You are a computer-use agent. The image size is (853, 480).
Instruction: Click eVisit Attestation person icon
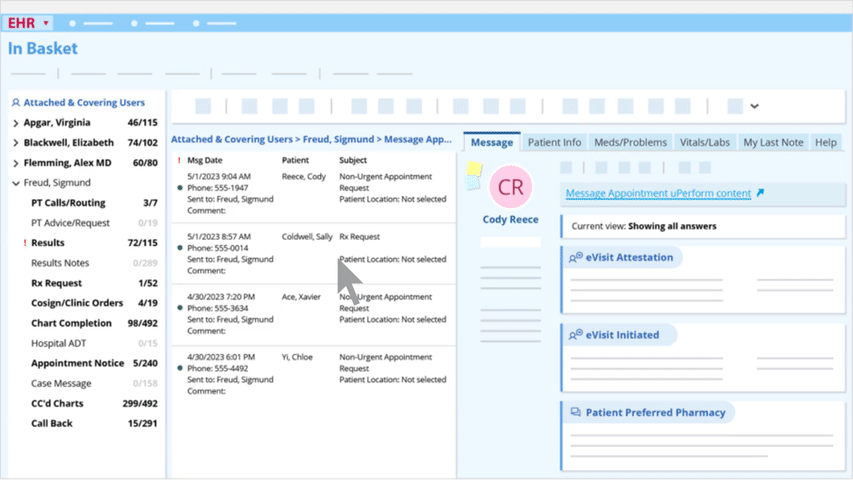pyautogui.click(x=576, y=257)
